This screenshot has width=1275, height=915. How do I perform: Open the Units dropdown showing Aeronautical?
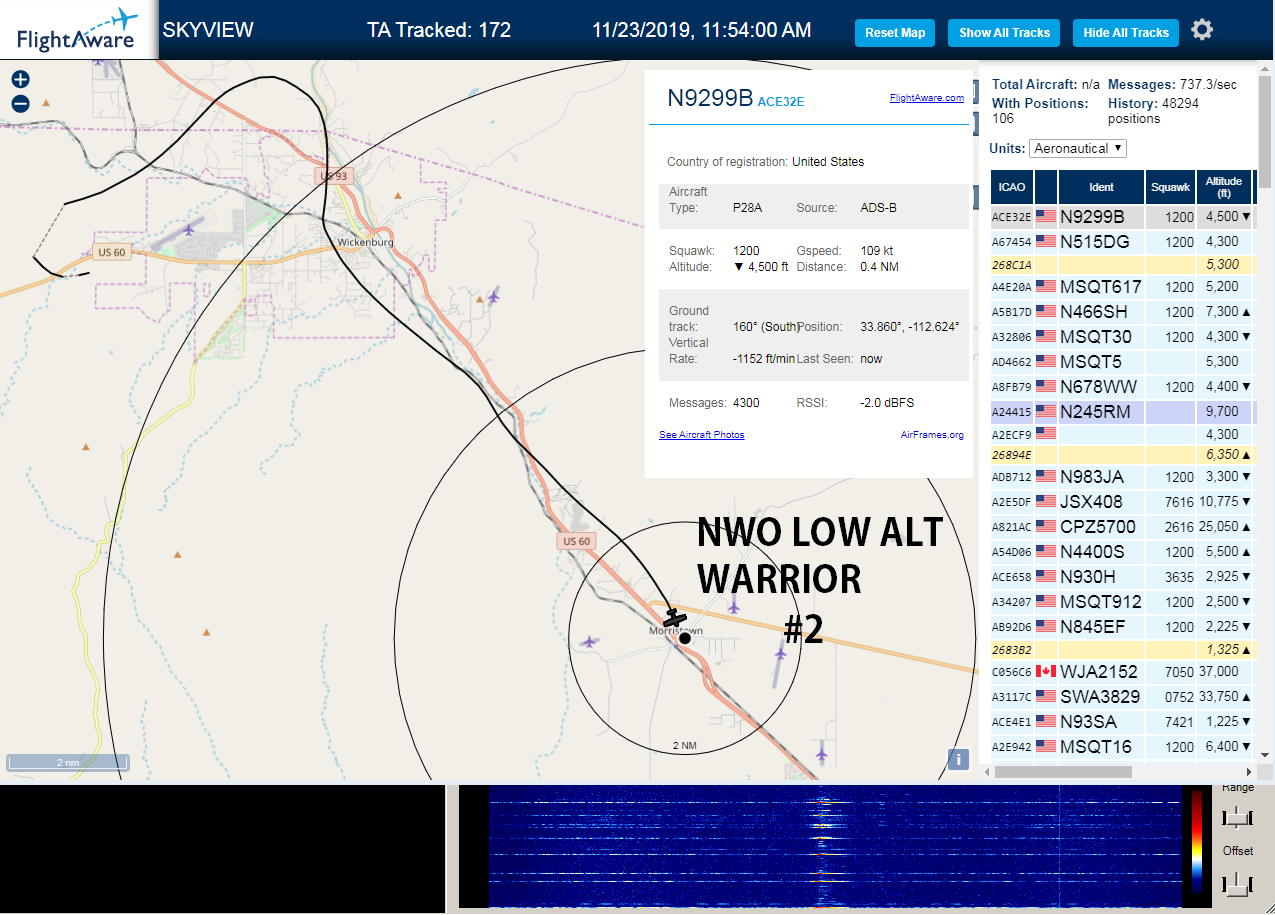pyautogui.click(x=1078, y=148)
